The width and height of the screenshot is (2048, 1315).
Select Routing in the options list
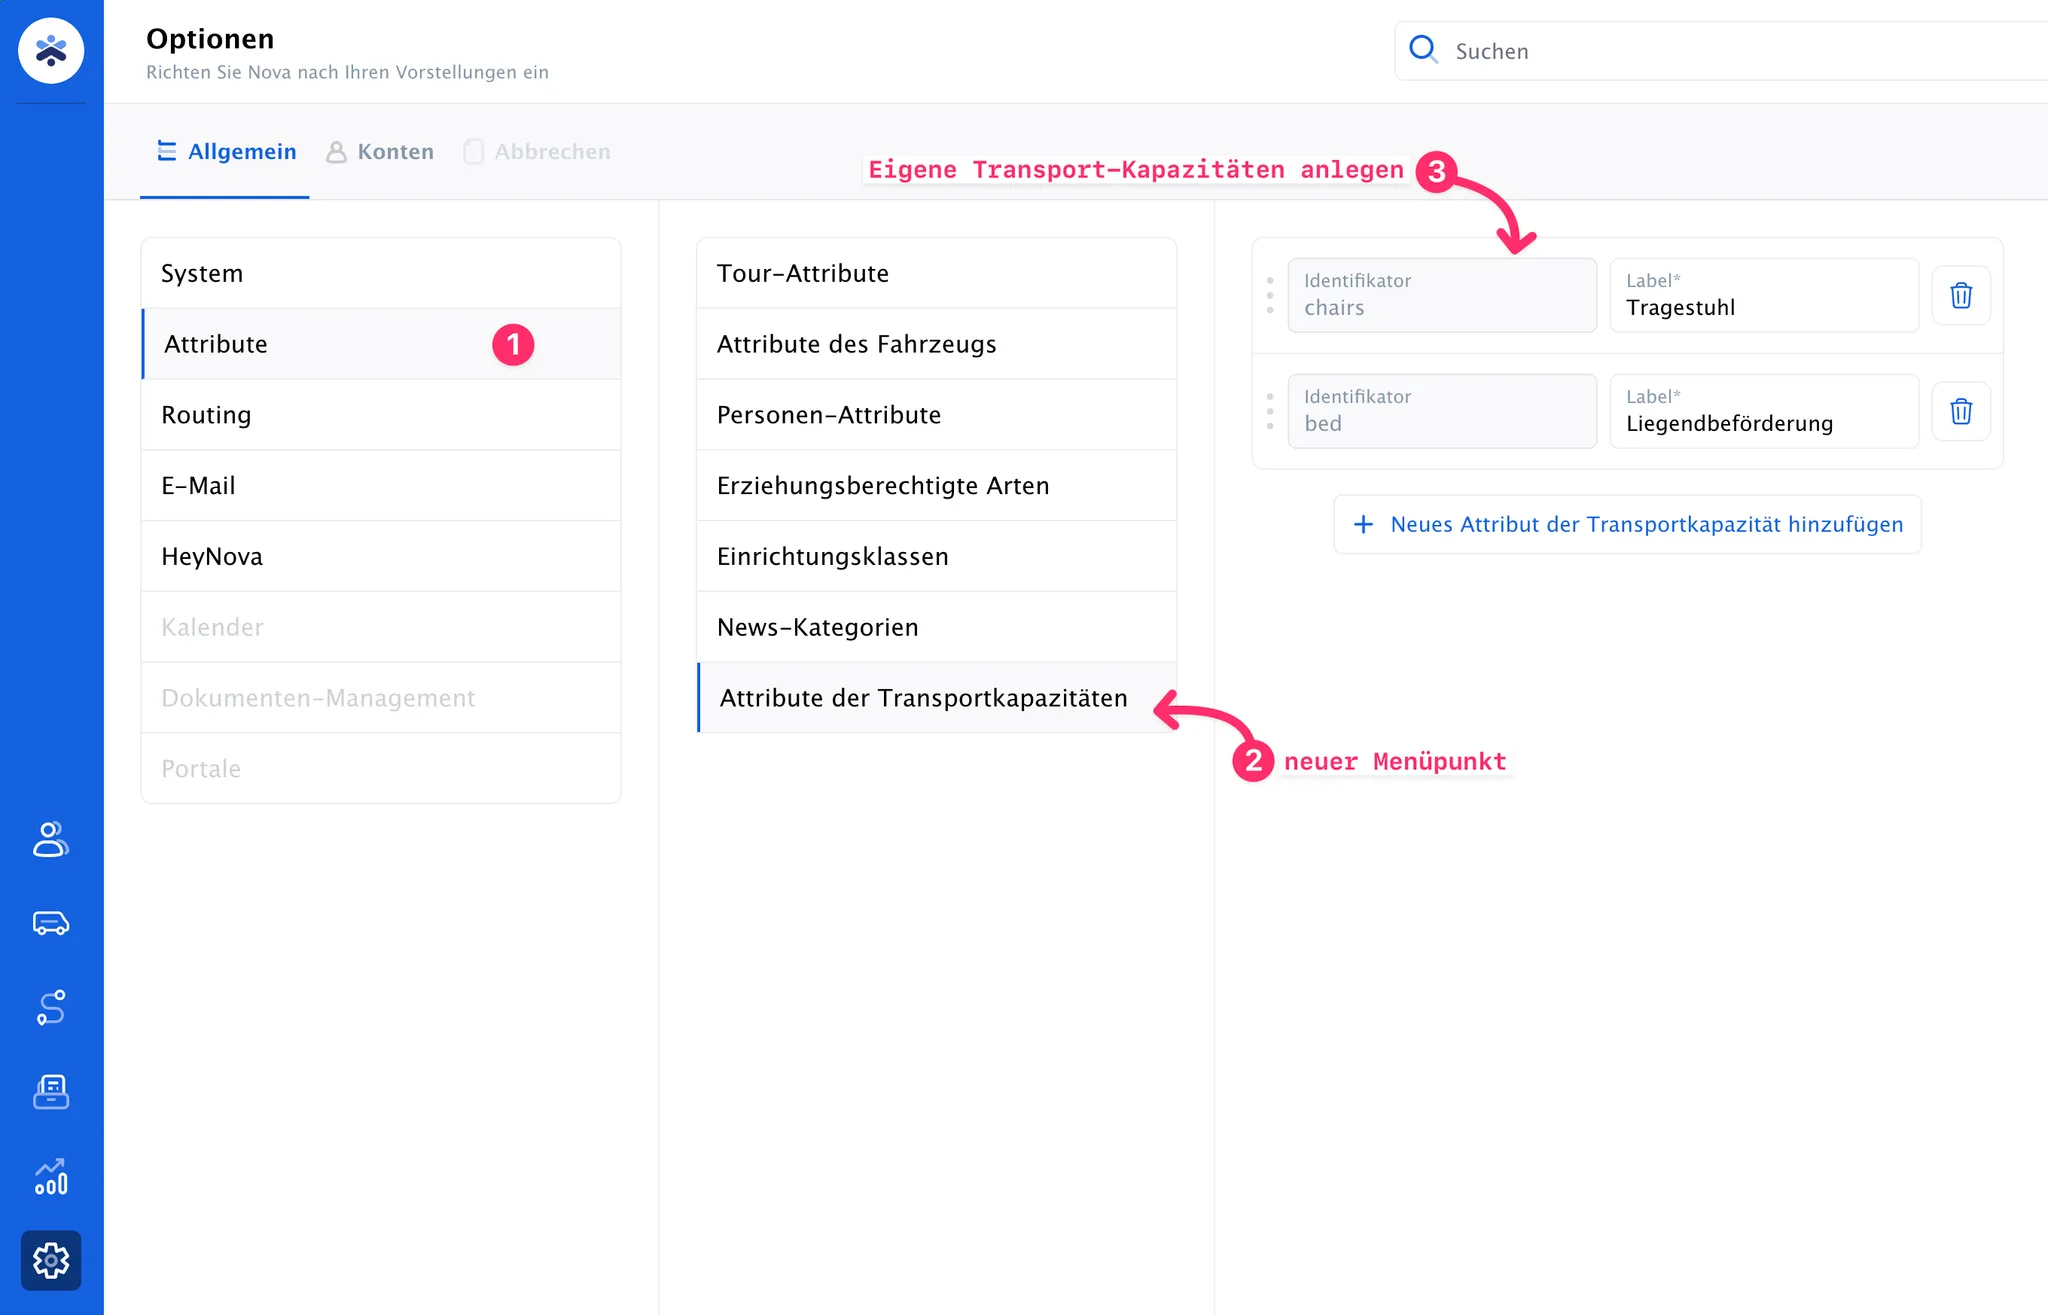(x=381, y=415)
